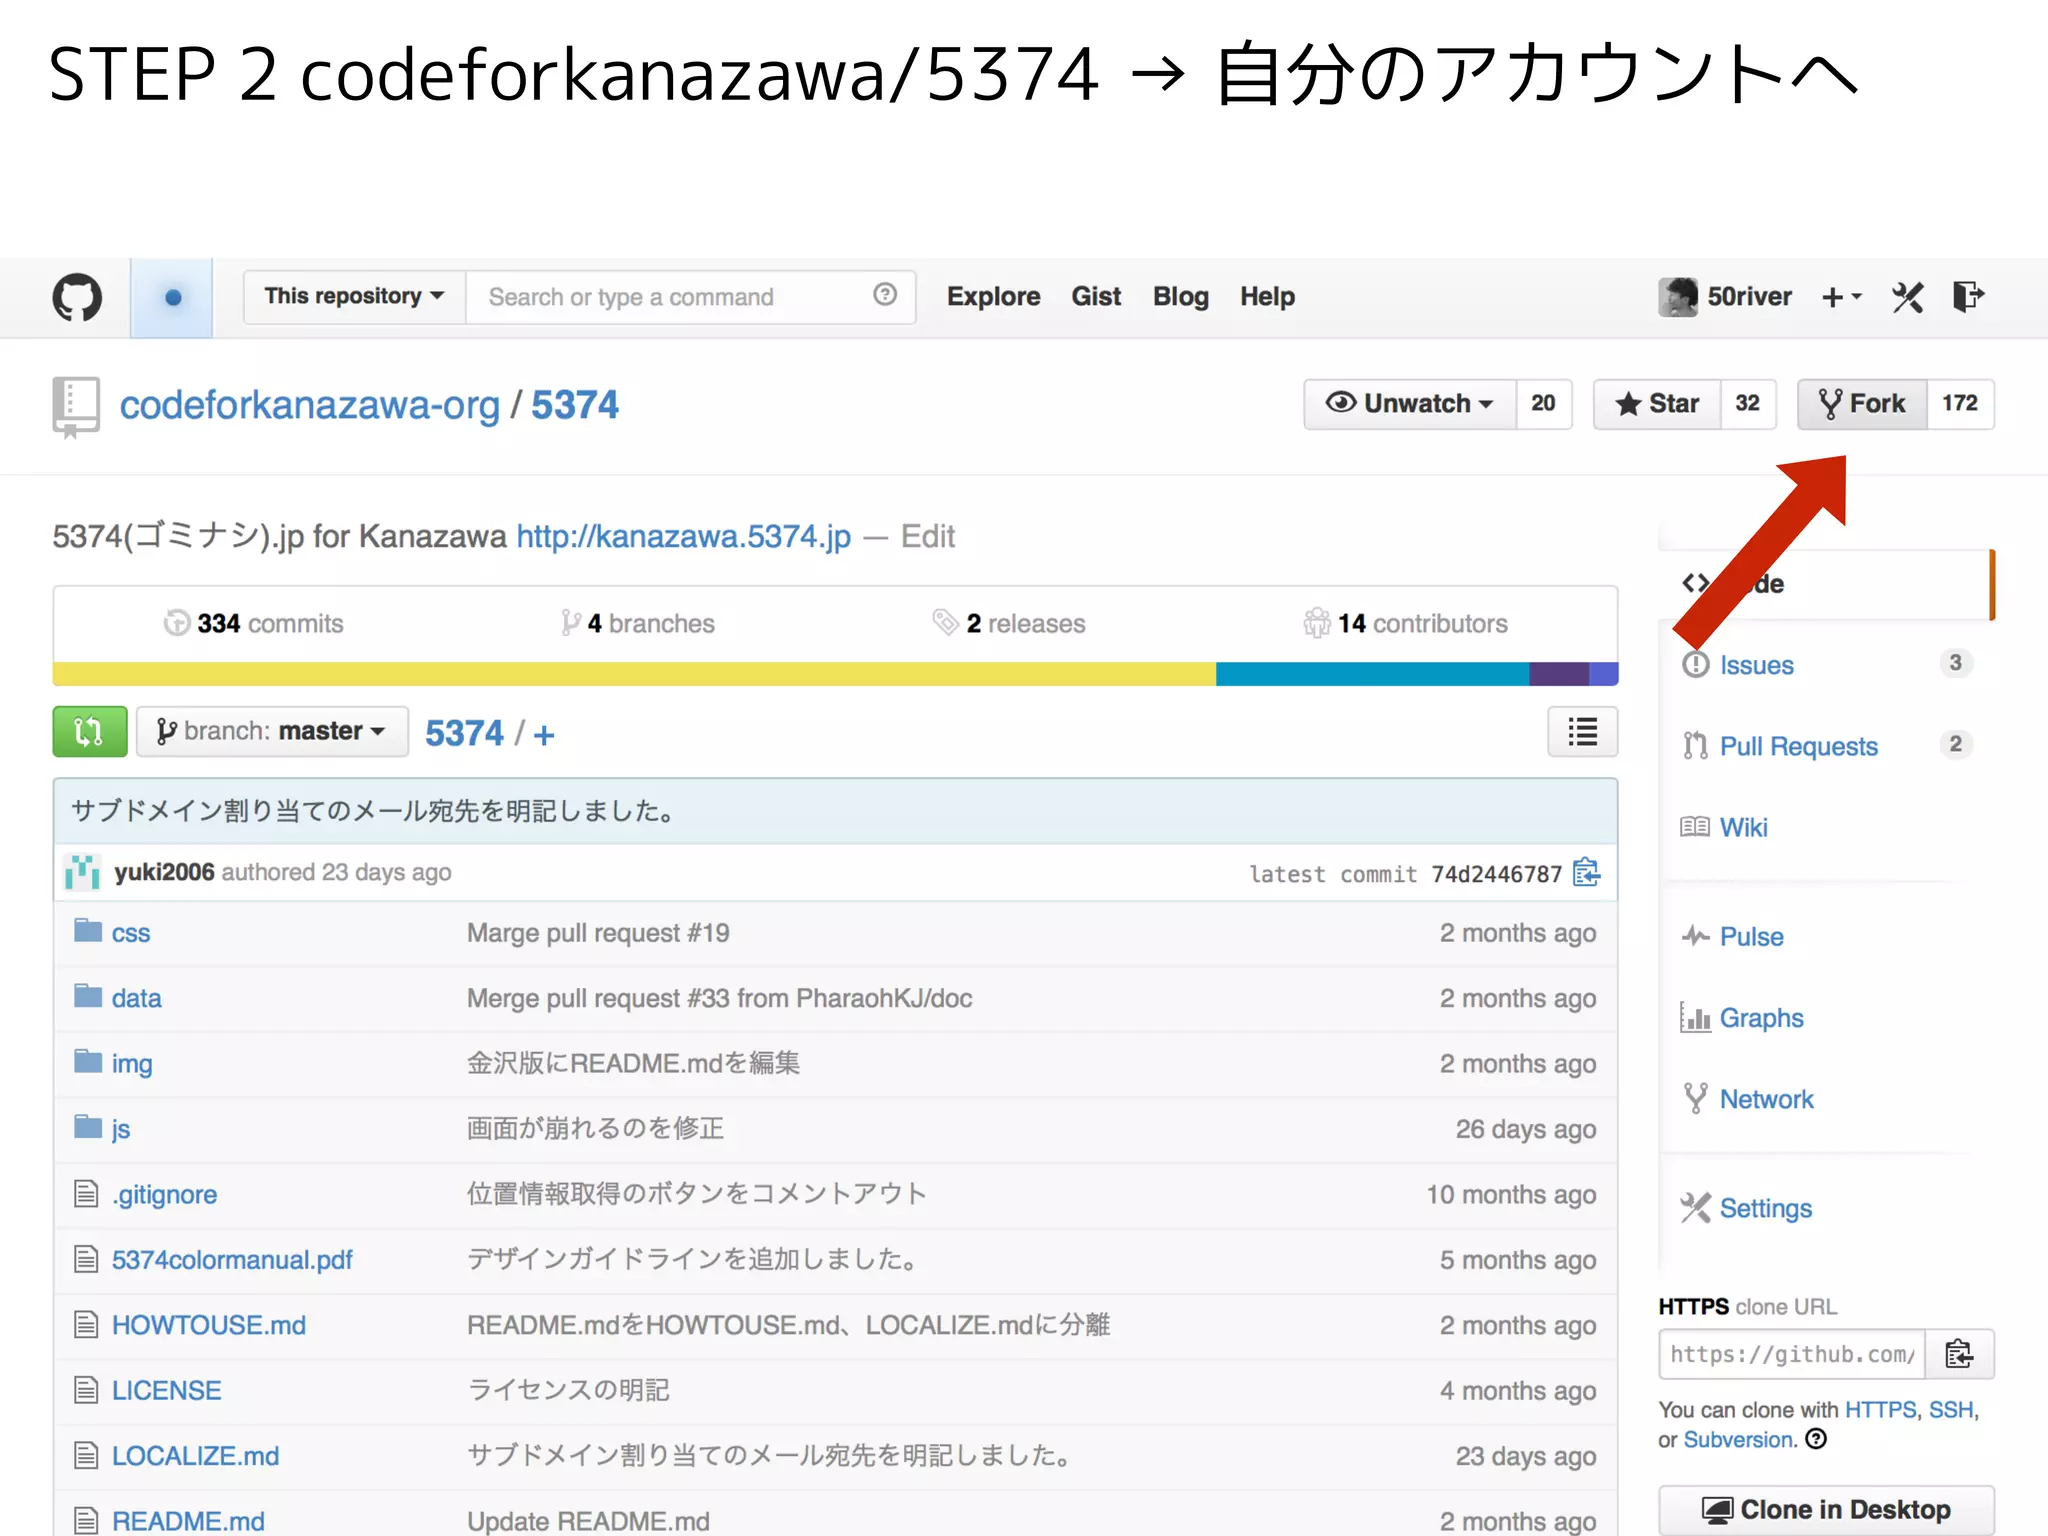This screenshot has height=1536, width=2048.
Task: Click the LICENSE file icon
Action: [x=87, y=1389]
